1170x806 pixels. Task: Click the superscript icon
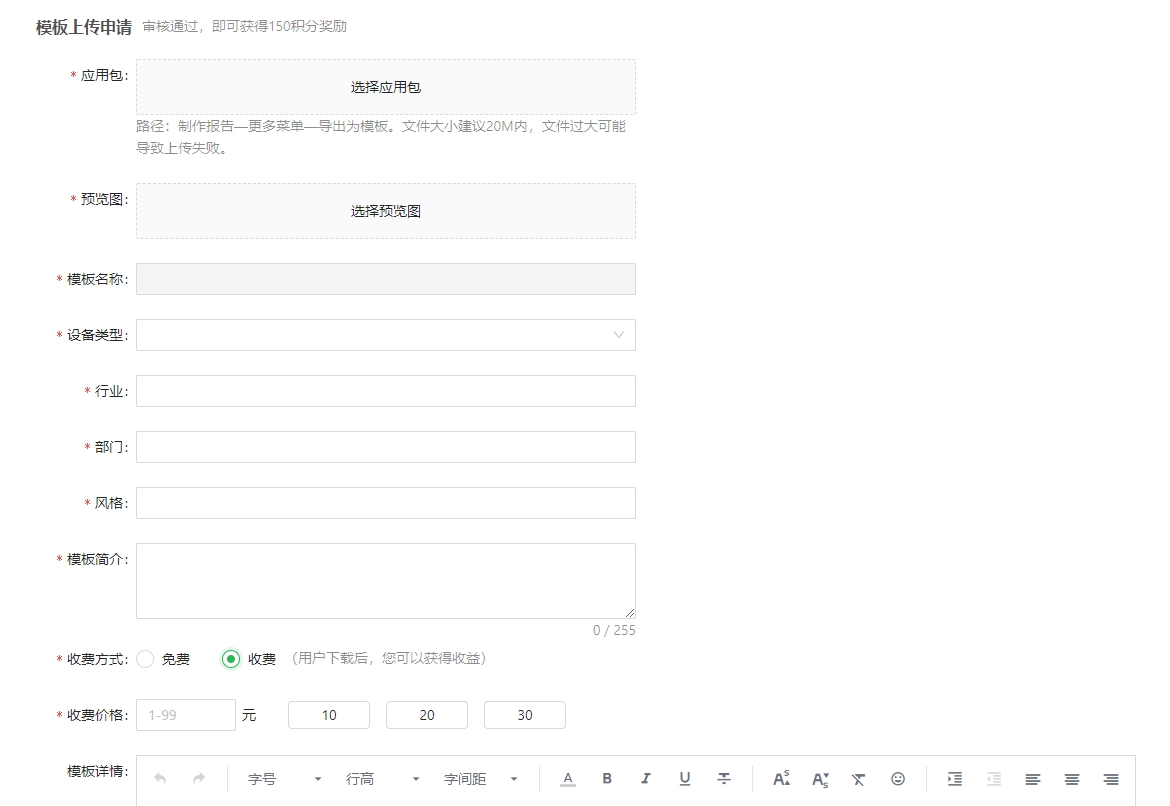tap(781, 779)
